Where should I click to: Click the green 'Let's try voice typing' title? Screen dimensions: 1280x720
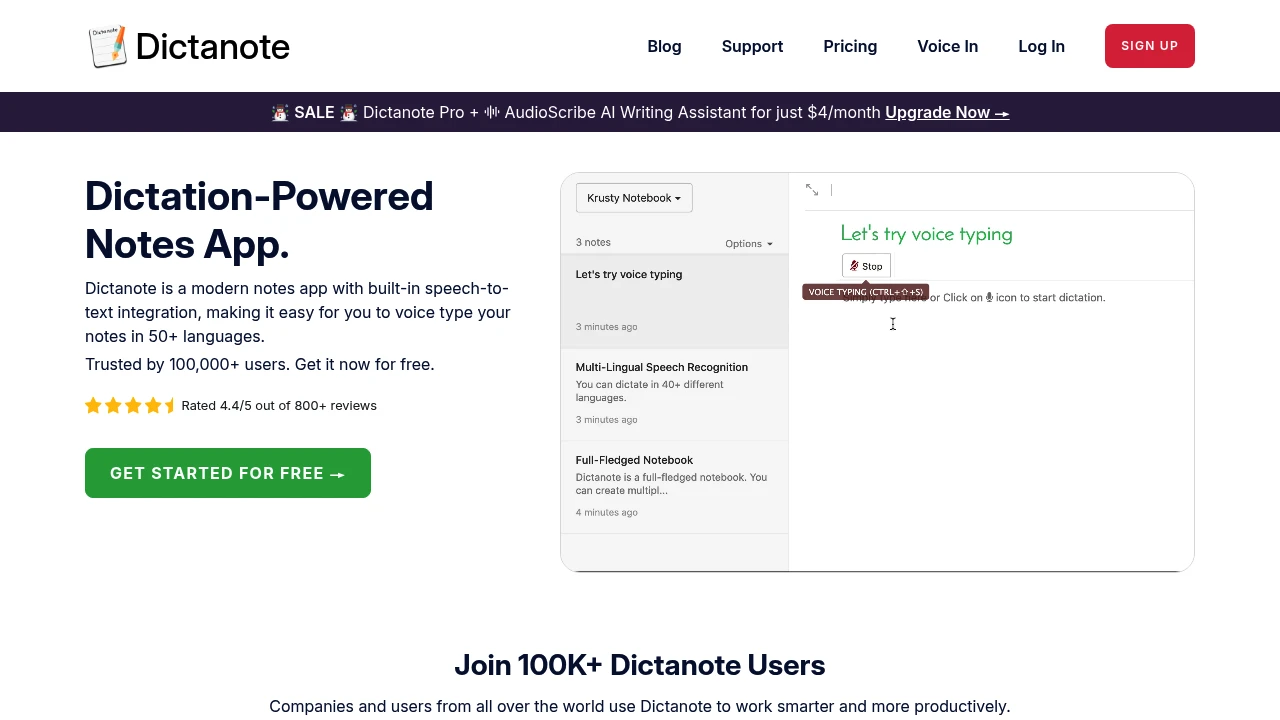[926, 234]
